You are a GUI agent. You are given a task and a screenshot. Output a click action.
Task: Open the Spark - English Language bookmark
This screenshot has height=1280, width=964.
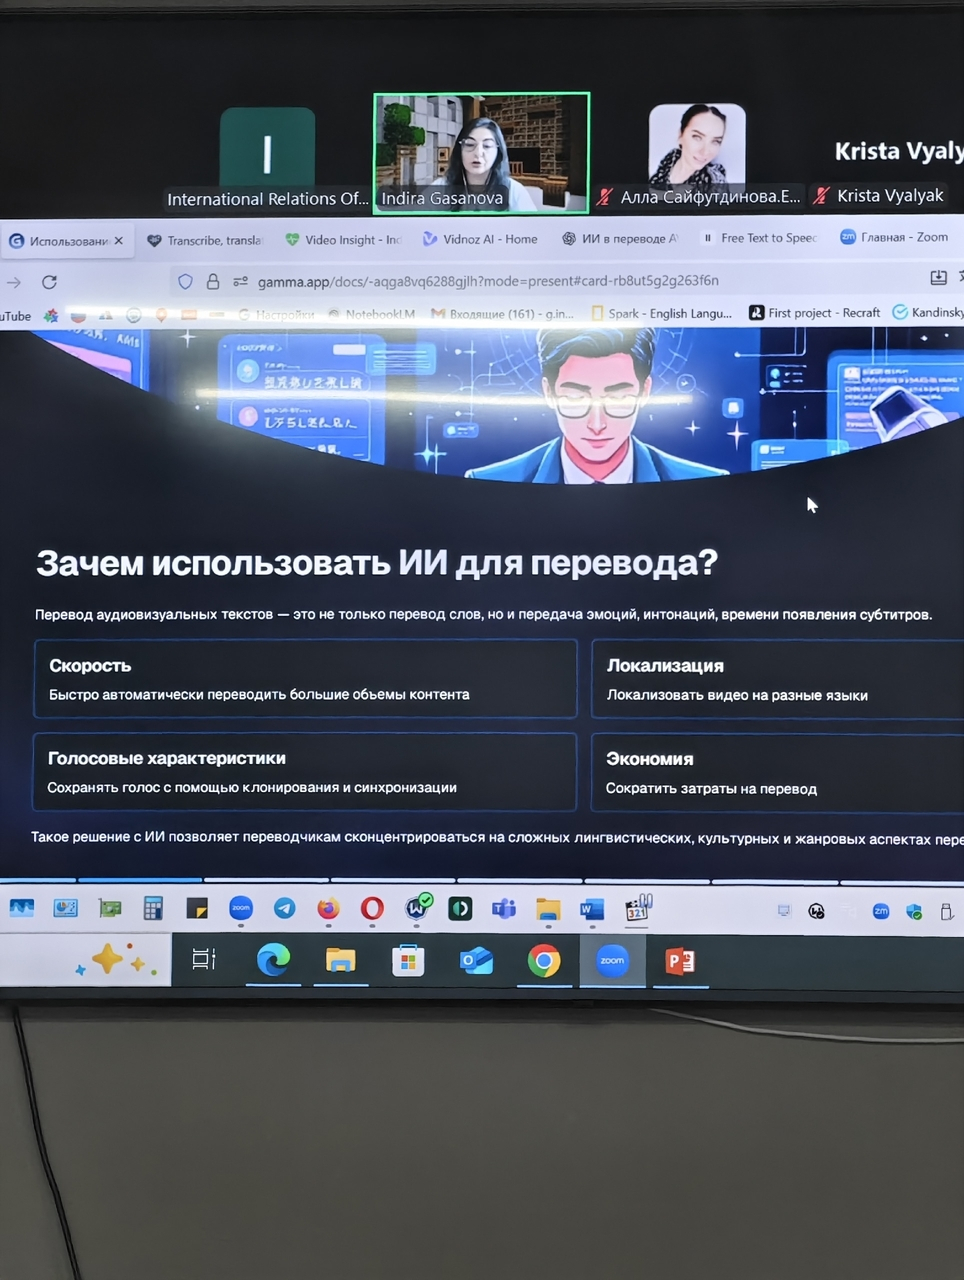662,313
